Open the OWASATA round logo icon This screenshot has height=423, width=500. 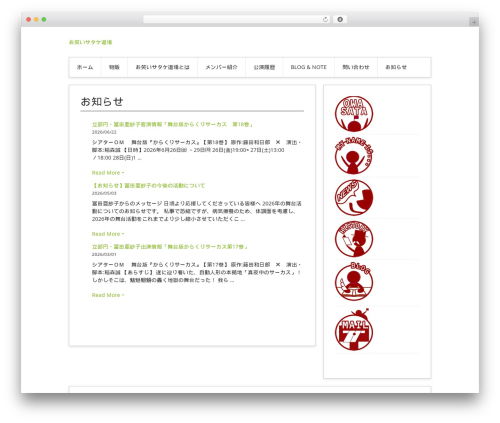[x=354, y=114]
